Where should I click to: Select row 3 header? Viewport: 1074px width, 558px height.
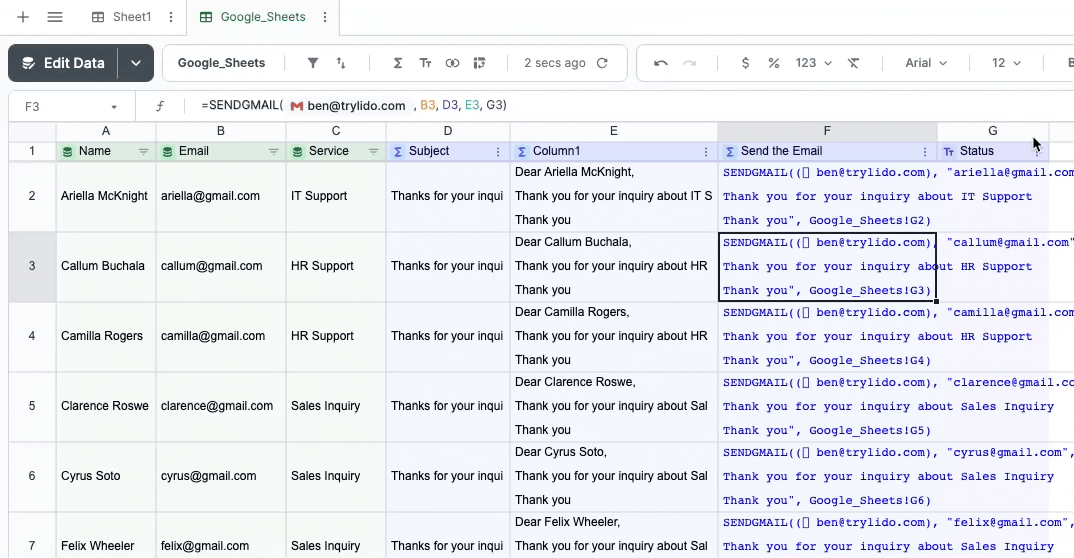(x=32, y=266)
